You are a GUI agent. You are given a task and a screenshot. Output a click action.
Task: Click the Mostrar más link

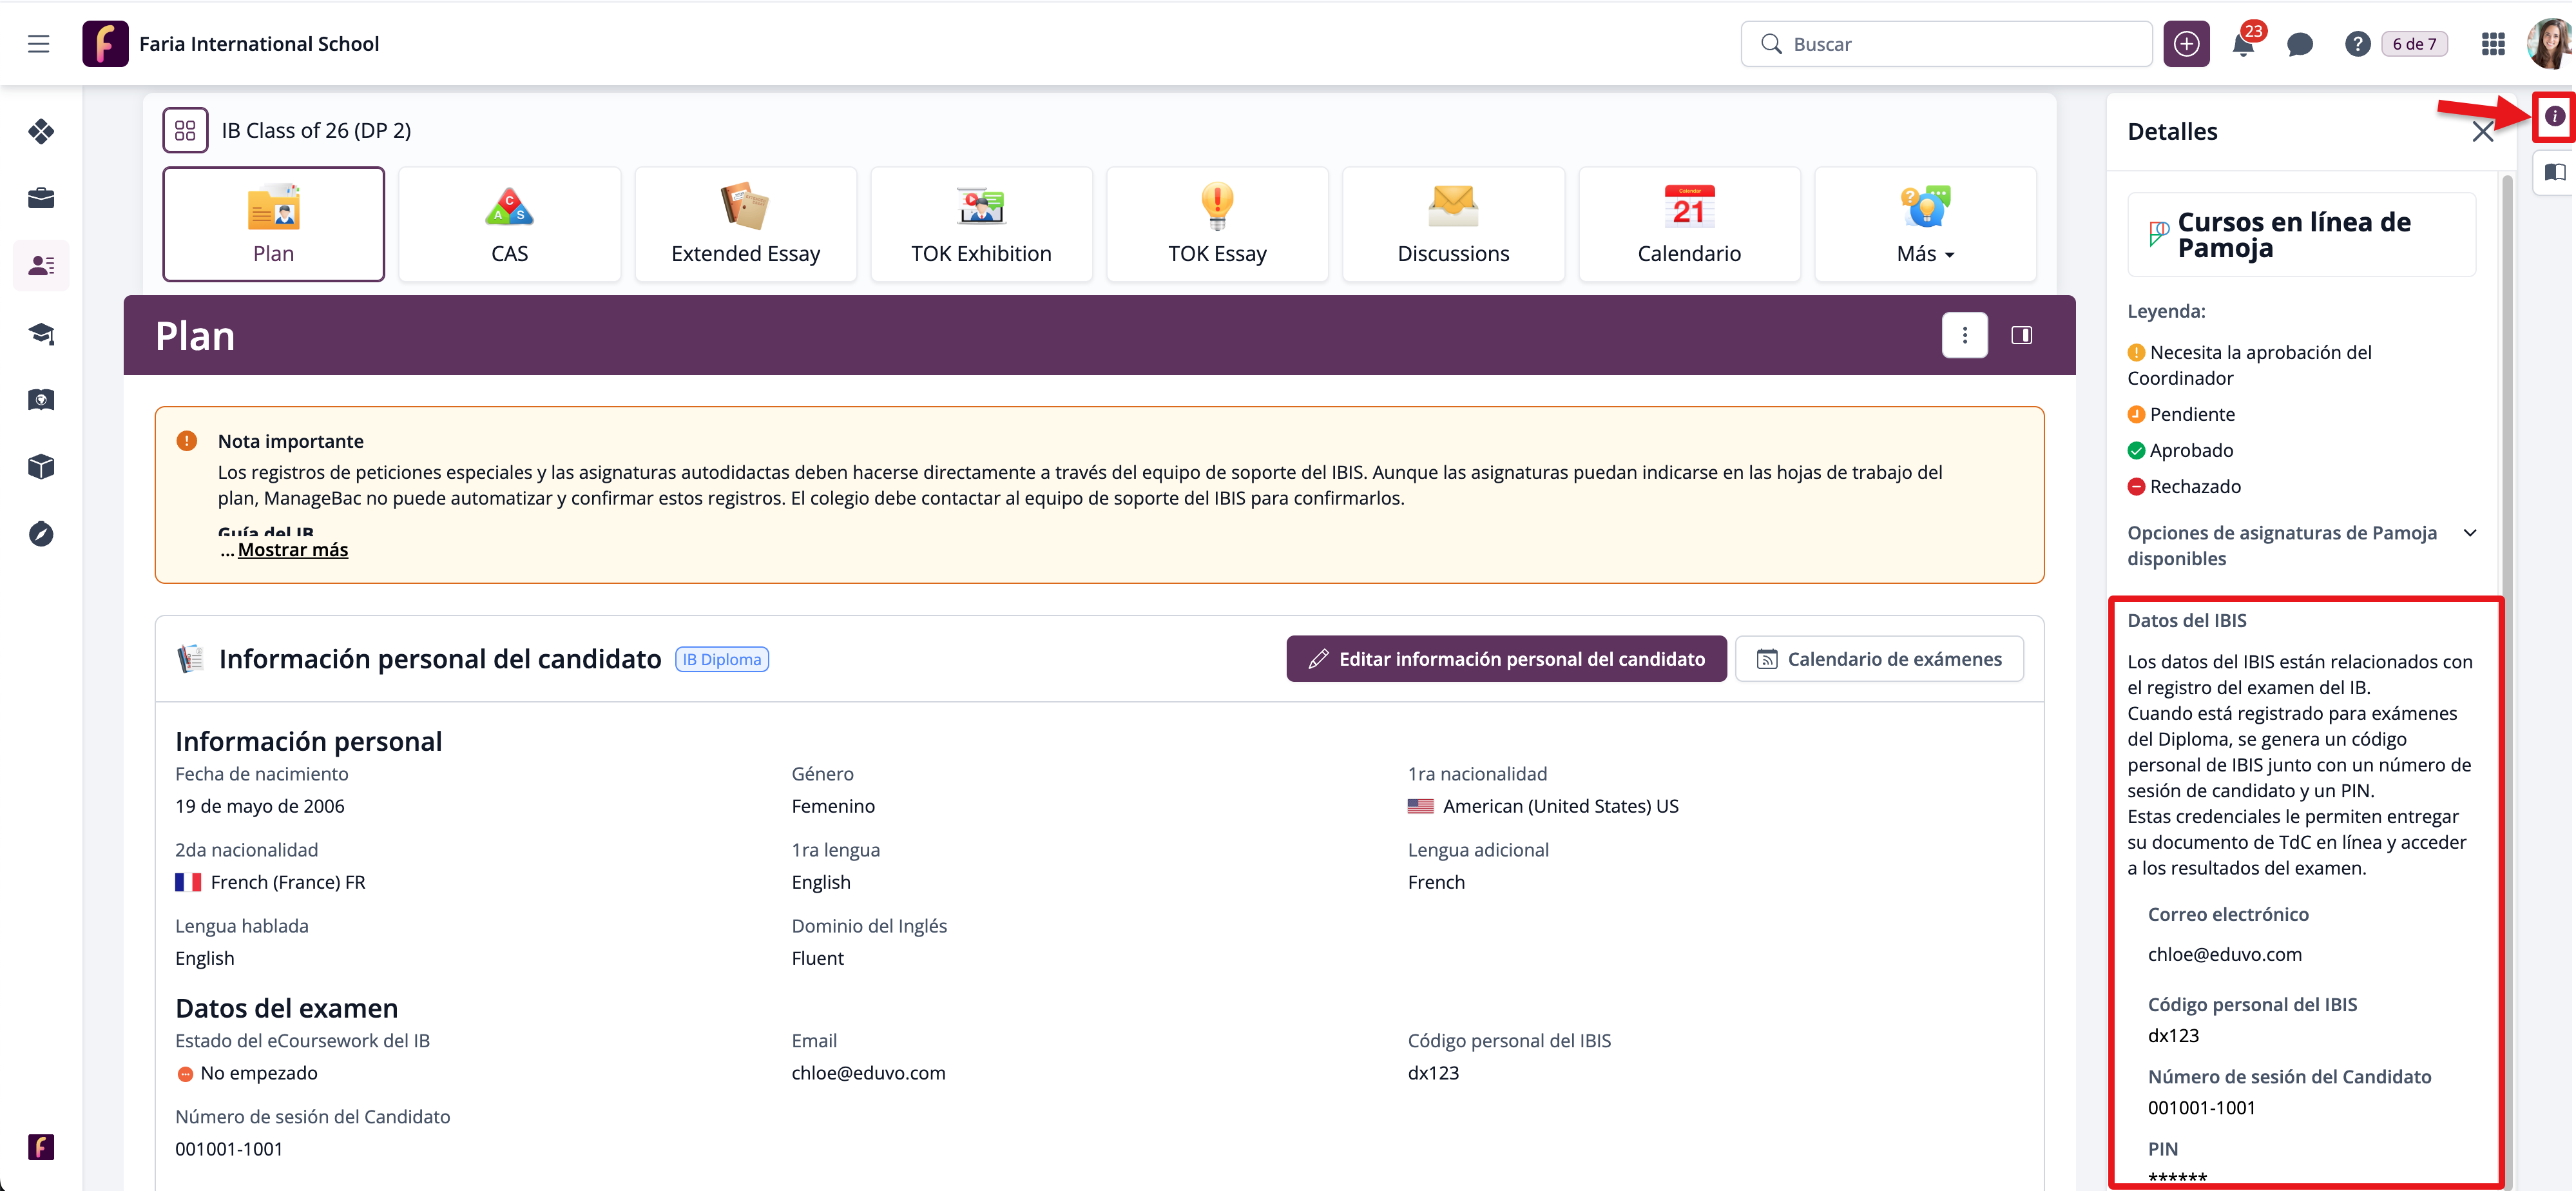(292, 550)
